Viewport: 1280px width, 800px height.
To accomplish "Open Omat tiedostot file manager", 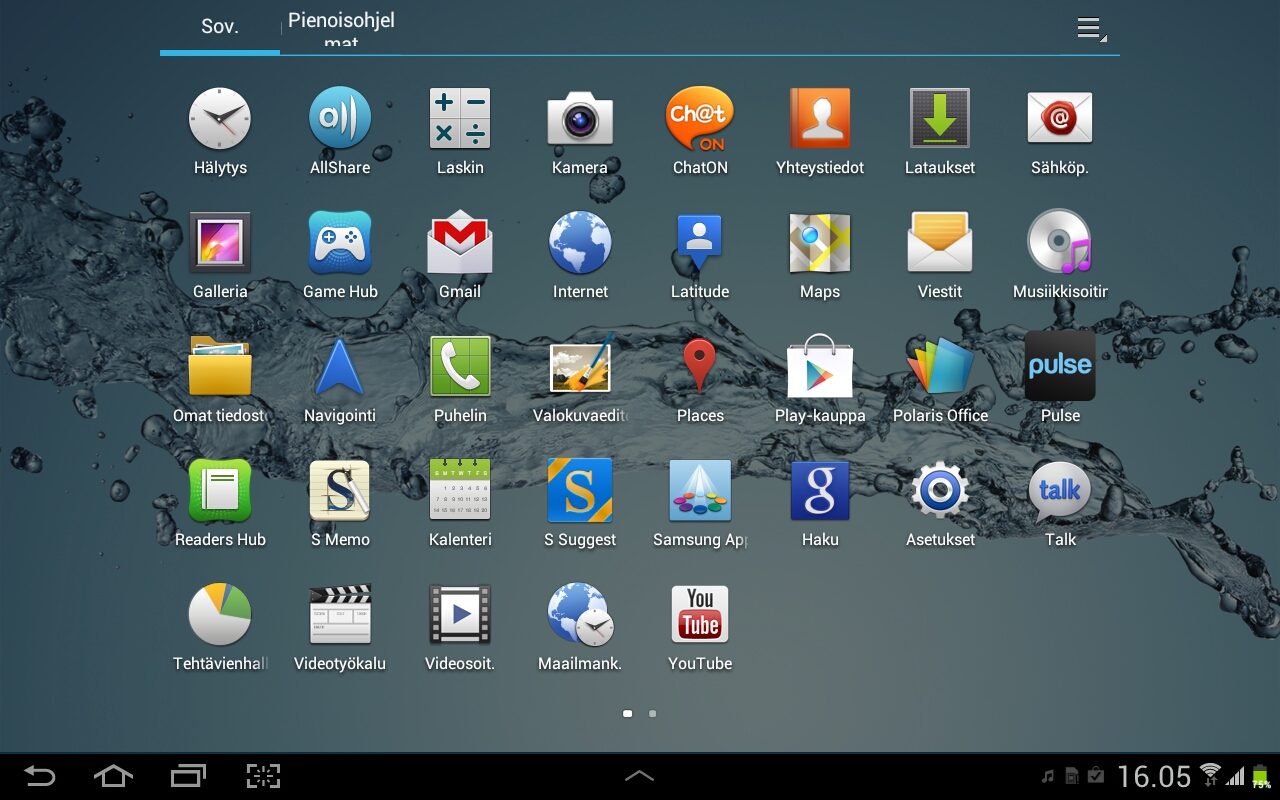I will pyautogui.click(x=220, y=367).
